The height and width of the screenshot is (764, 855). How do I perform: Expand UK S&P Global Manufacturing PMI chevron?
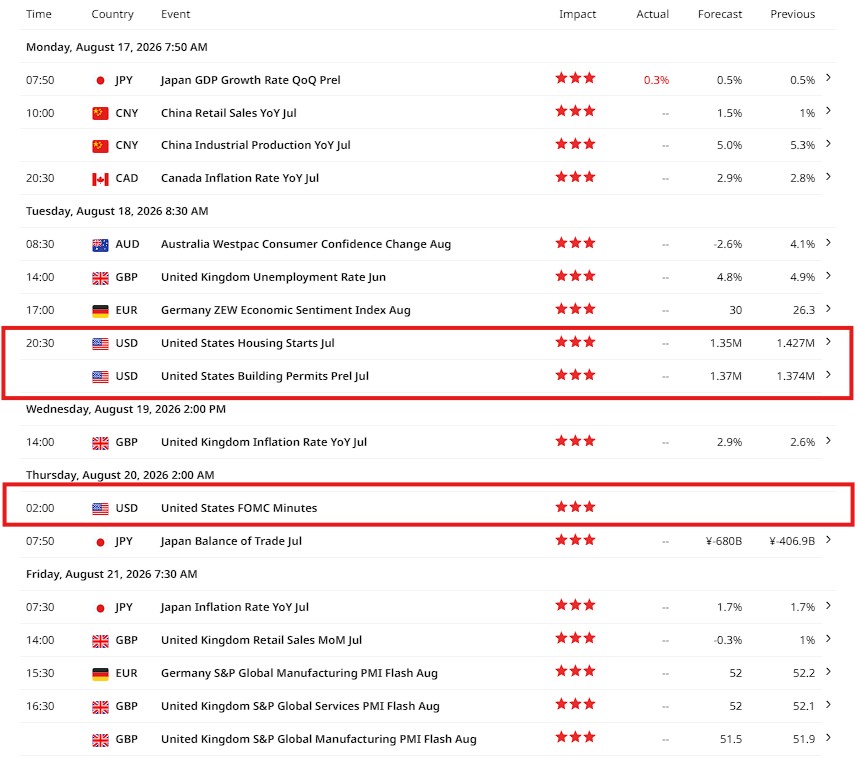(x=828, y=737)
